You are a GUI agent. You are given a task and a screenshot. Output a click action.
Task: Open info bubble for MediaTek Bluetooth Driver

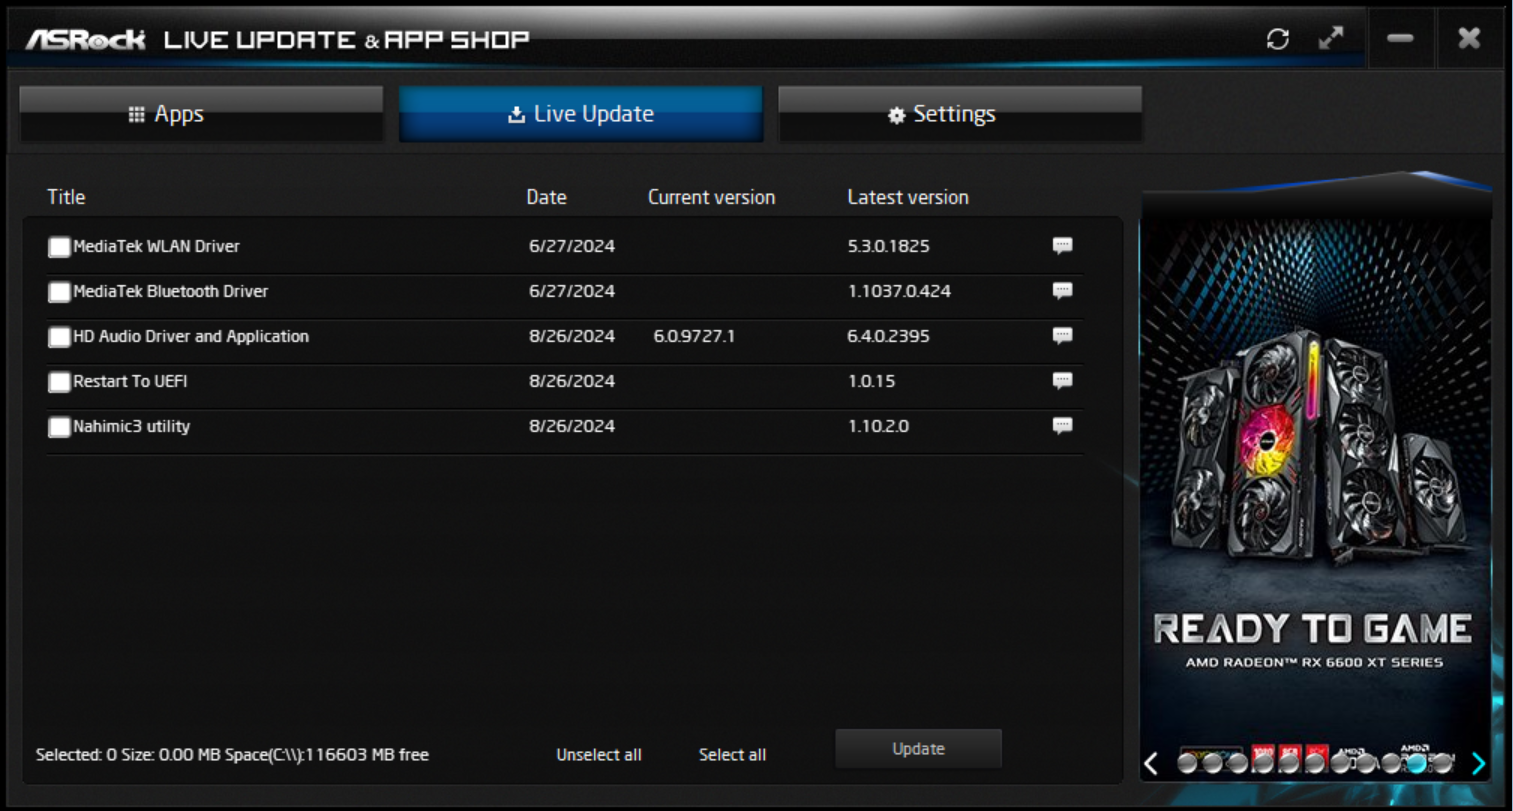coord(1062,291)
